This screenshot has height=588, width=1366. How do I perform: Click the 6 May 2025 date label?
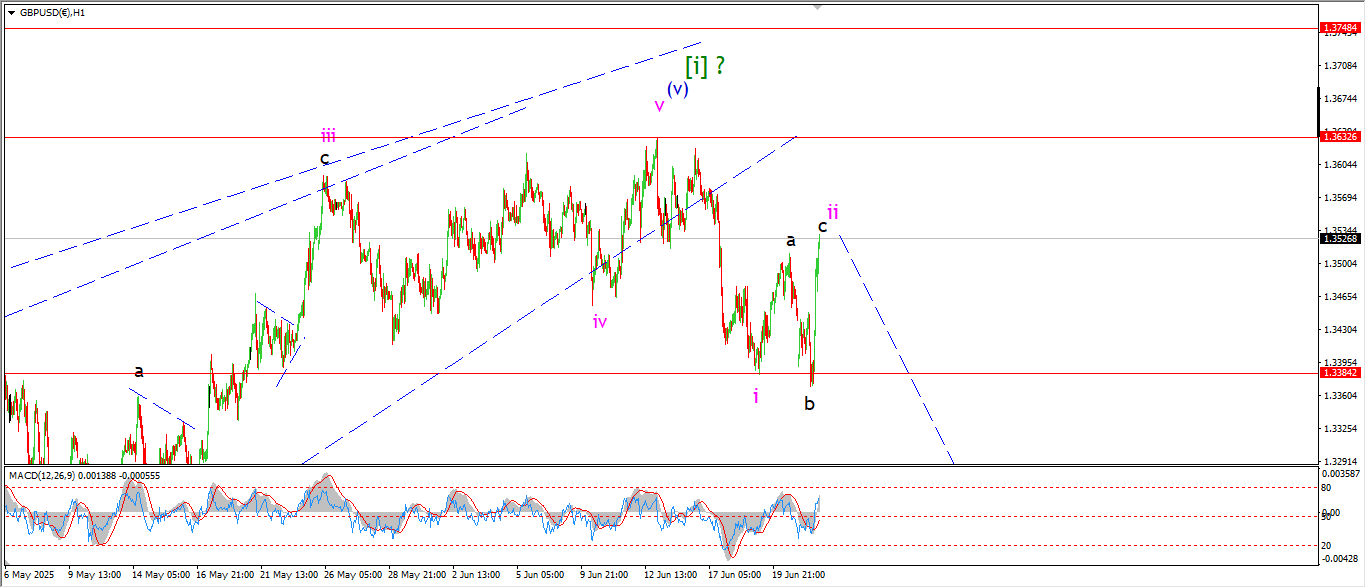point(30,575)
